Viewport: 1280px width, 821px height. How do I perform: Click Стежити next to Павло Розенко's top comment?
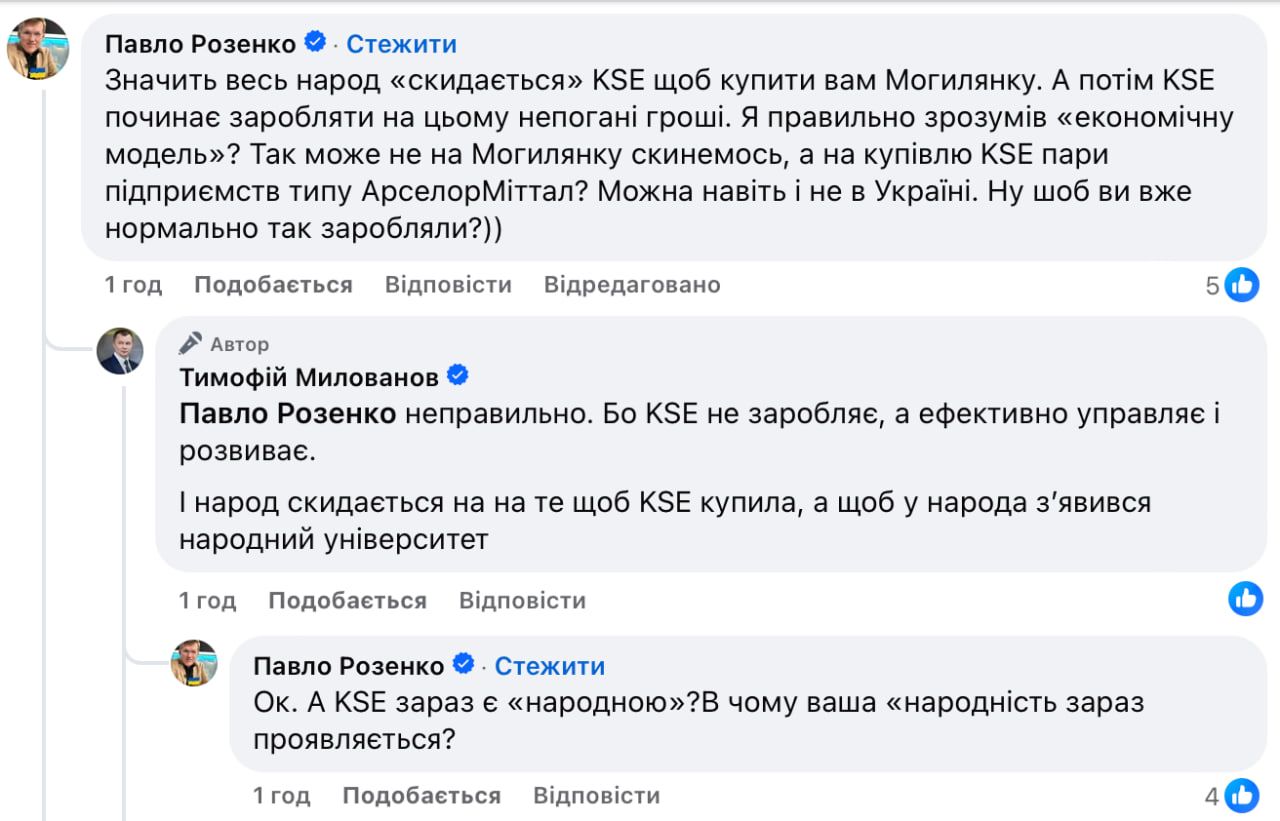(x=400, y=42)
